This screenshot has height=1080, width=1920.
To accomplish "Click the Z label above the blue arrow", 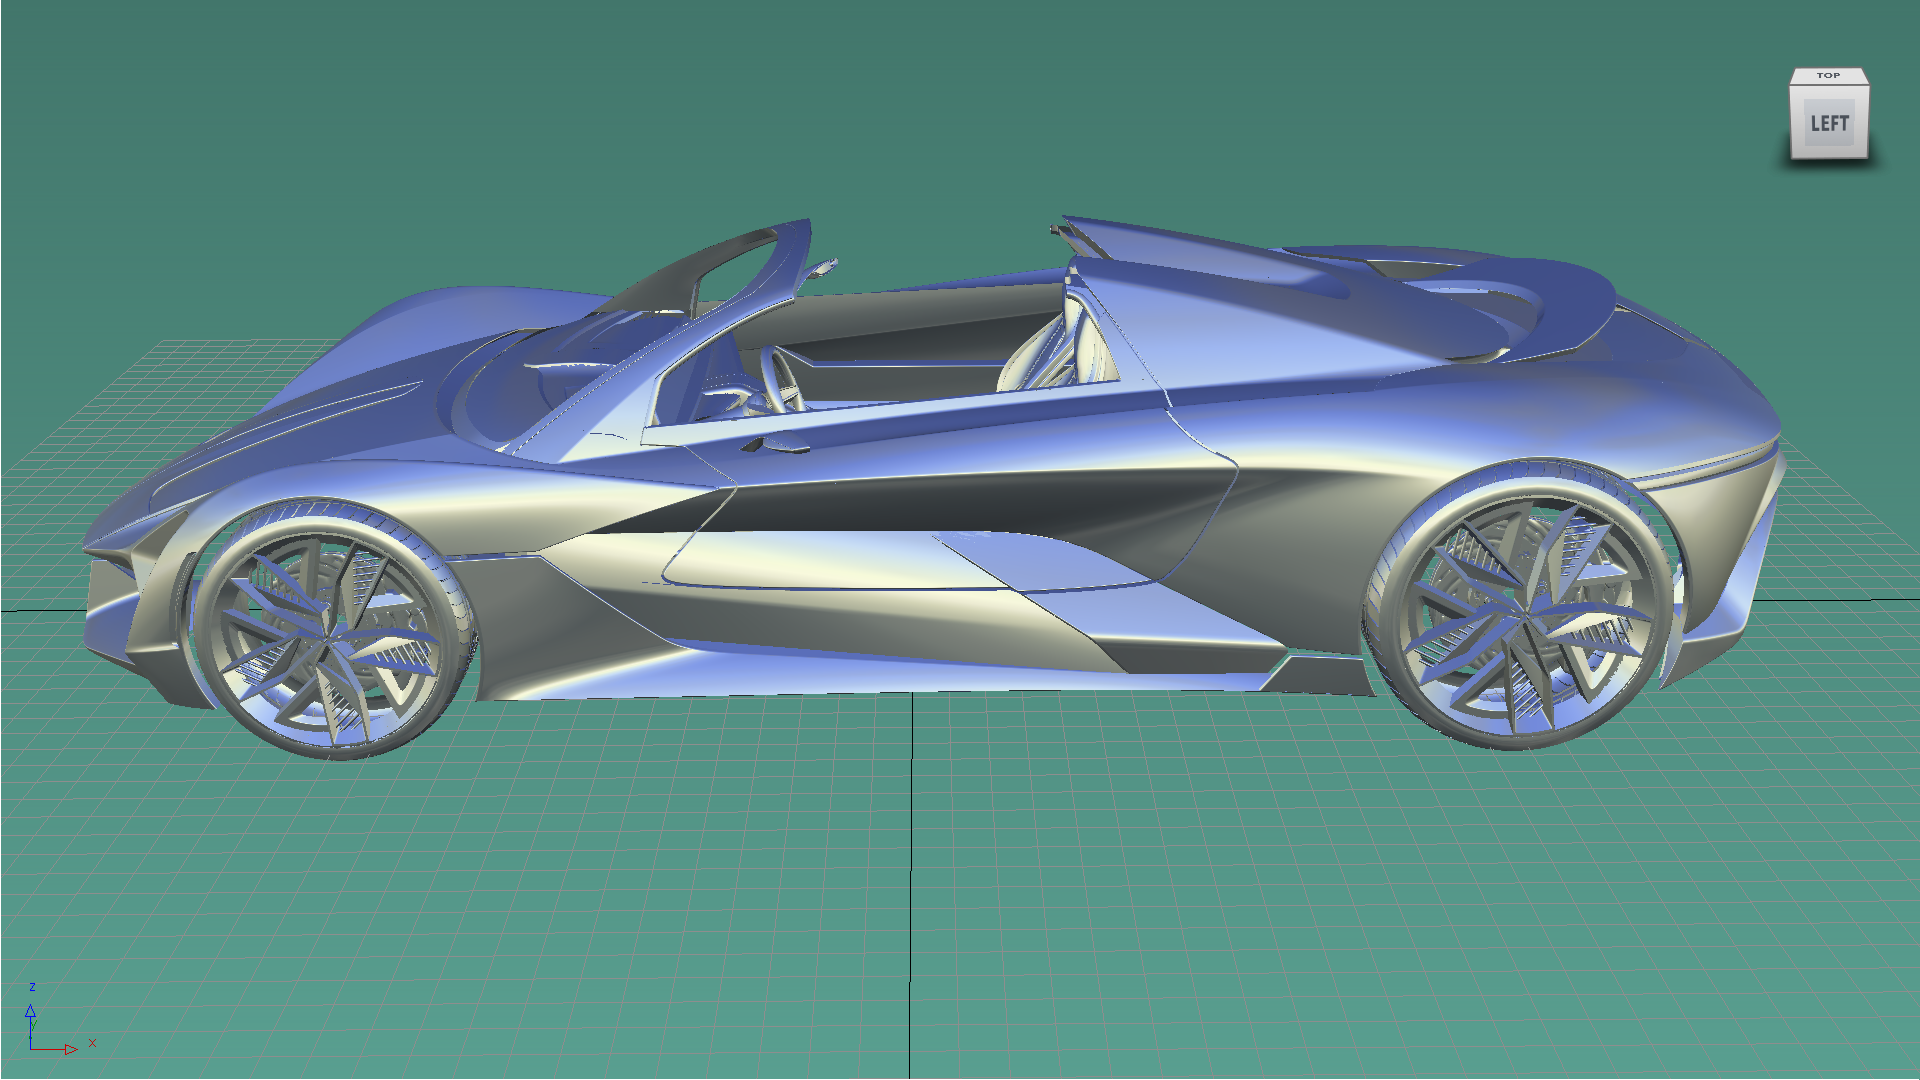I will click(32, 987).
